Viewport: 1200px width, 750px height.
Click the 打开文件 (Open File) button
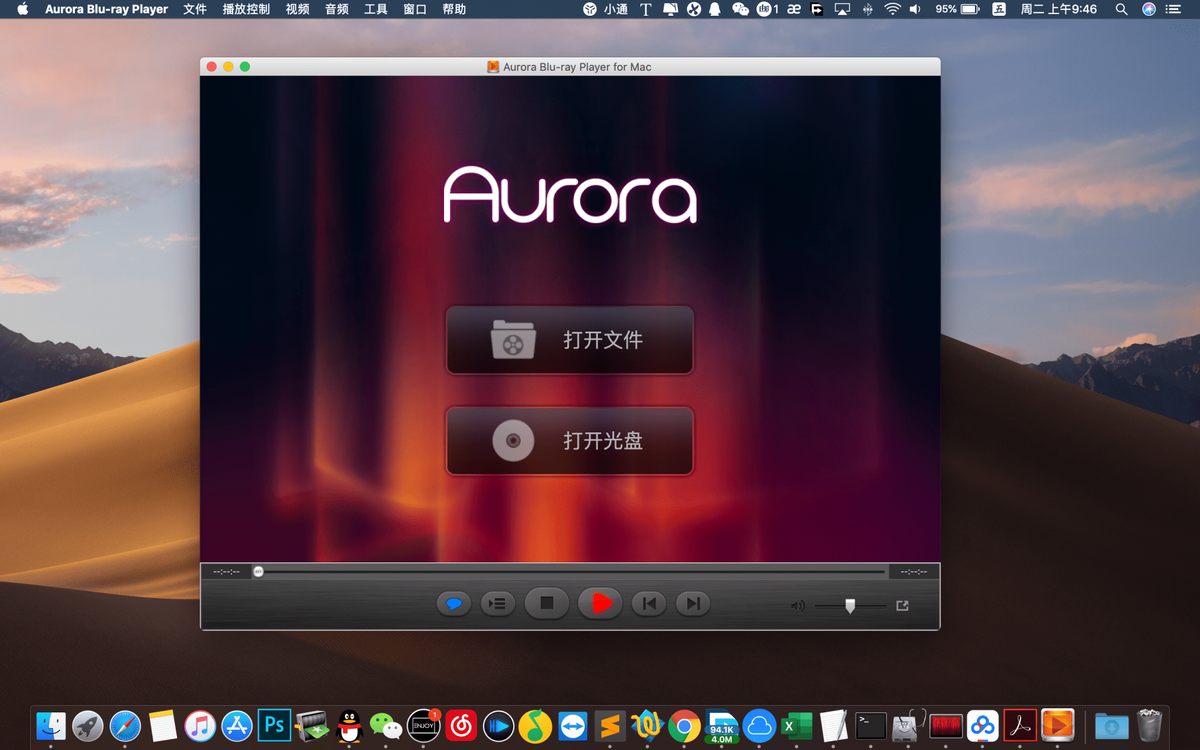click(x=569, y=340)
